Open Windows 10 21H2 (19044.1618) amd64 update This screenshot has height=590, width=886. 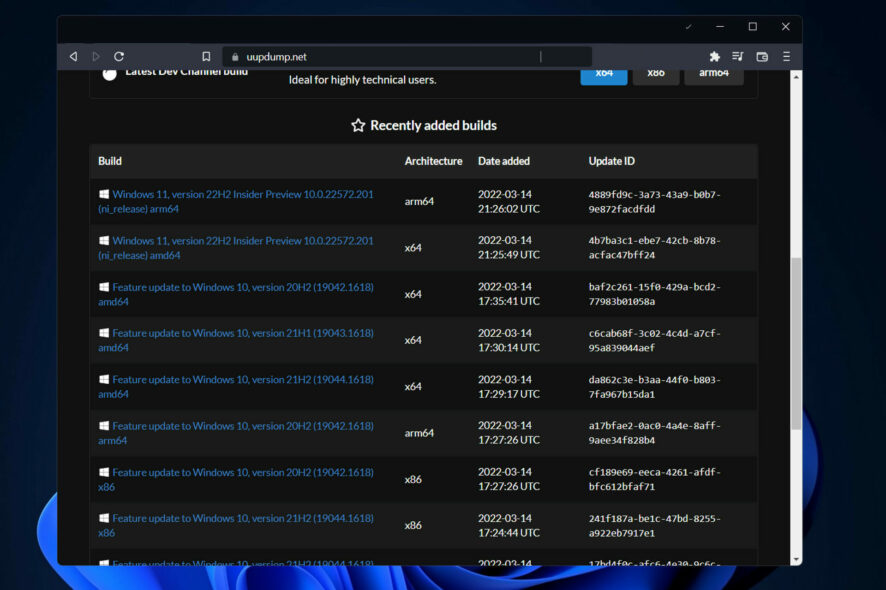coord(236,387)
